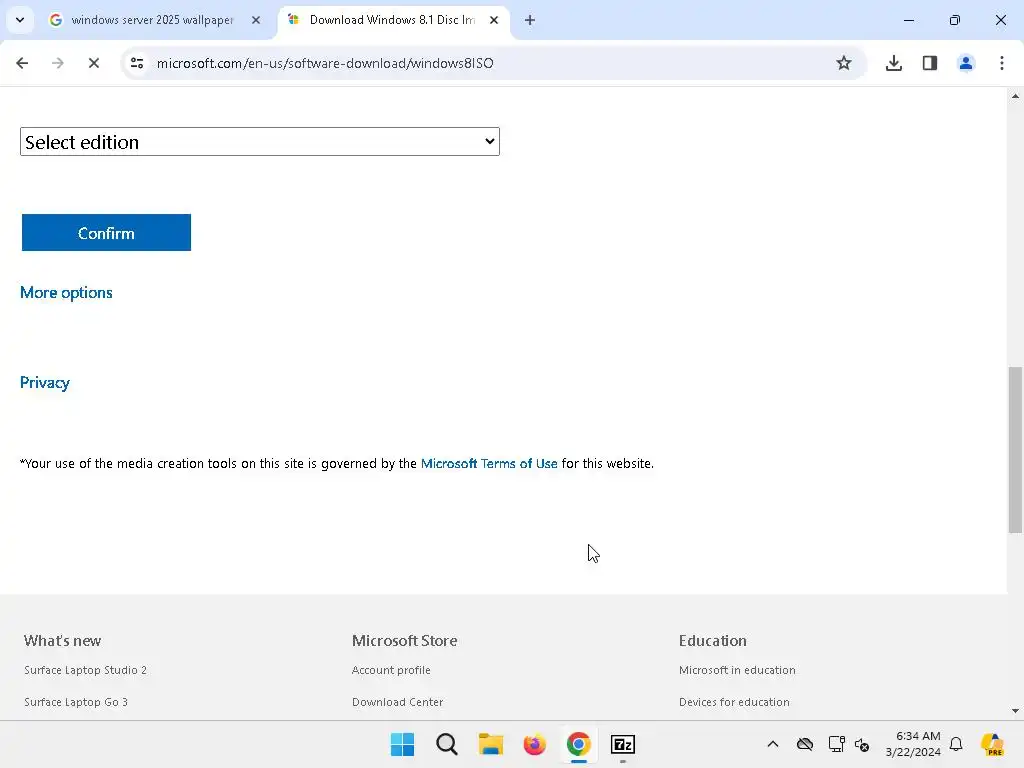Select the Download Windows 8.1 Disc Image tab
Viewport: 1024px width, 768px height.
(392, 20)
